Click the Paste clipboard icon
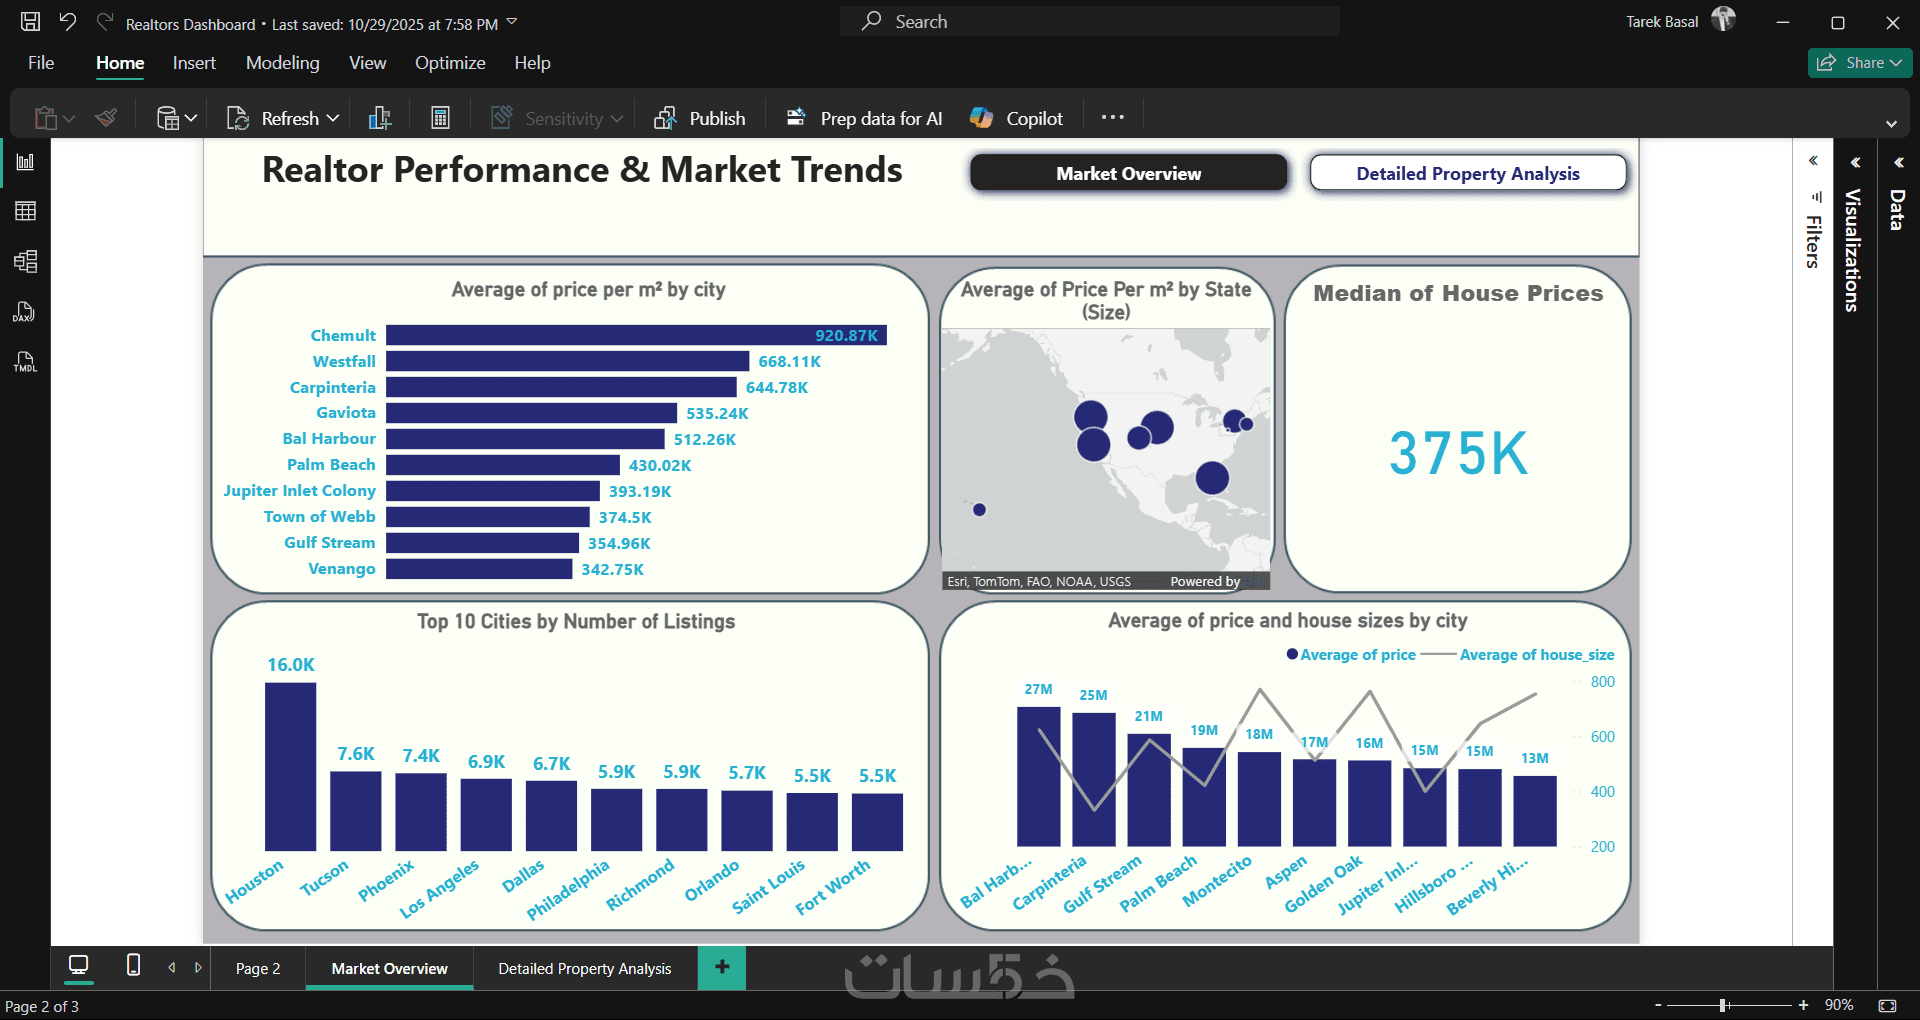This screenshot has height=1020, width=1920. [x=45, y=118]
